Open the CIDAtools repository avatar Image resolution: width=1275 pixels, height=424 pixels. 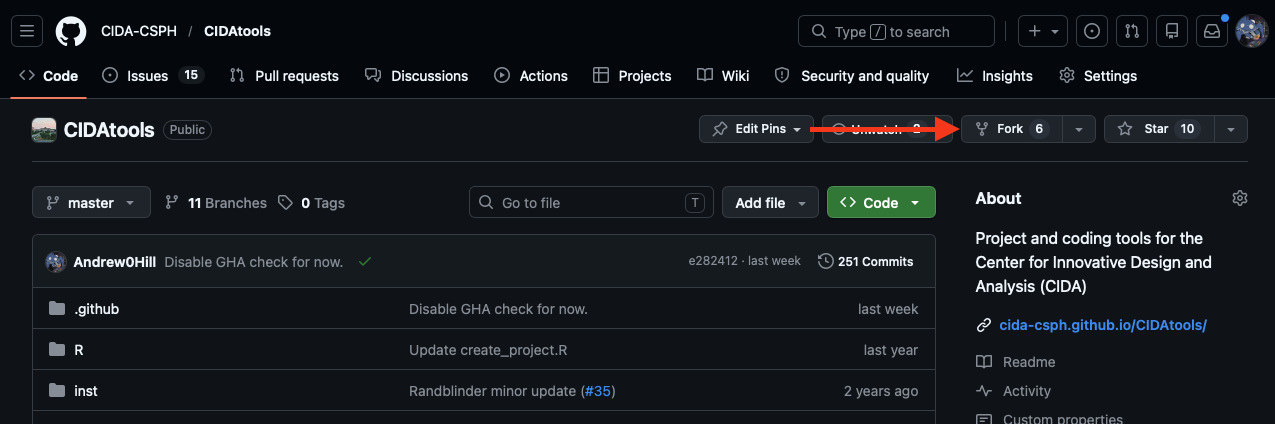pos(44,129)
